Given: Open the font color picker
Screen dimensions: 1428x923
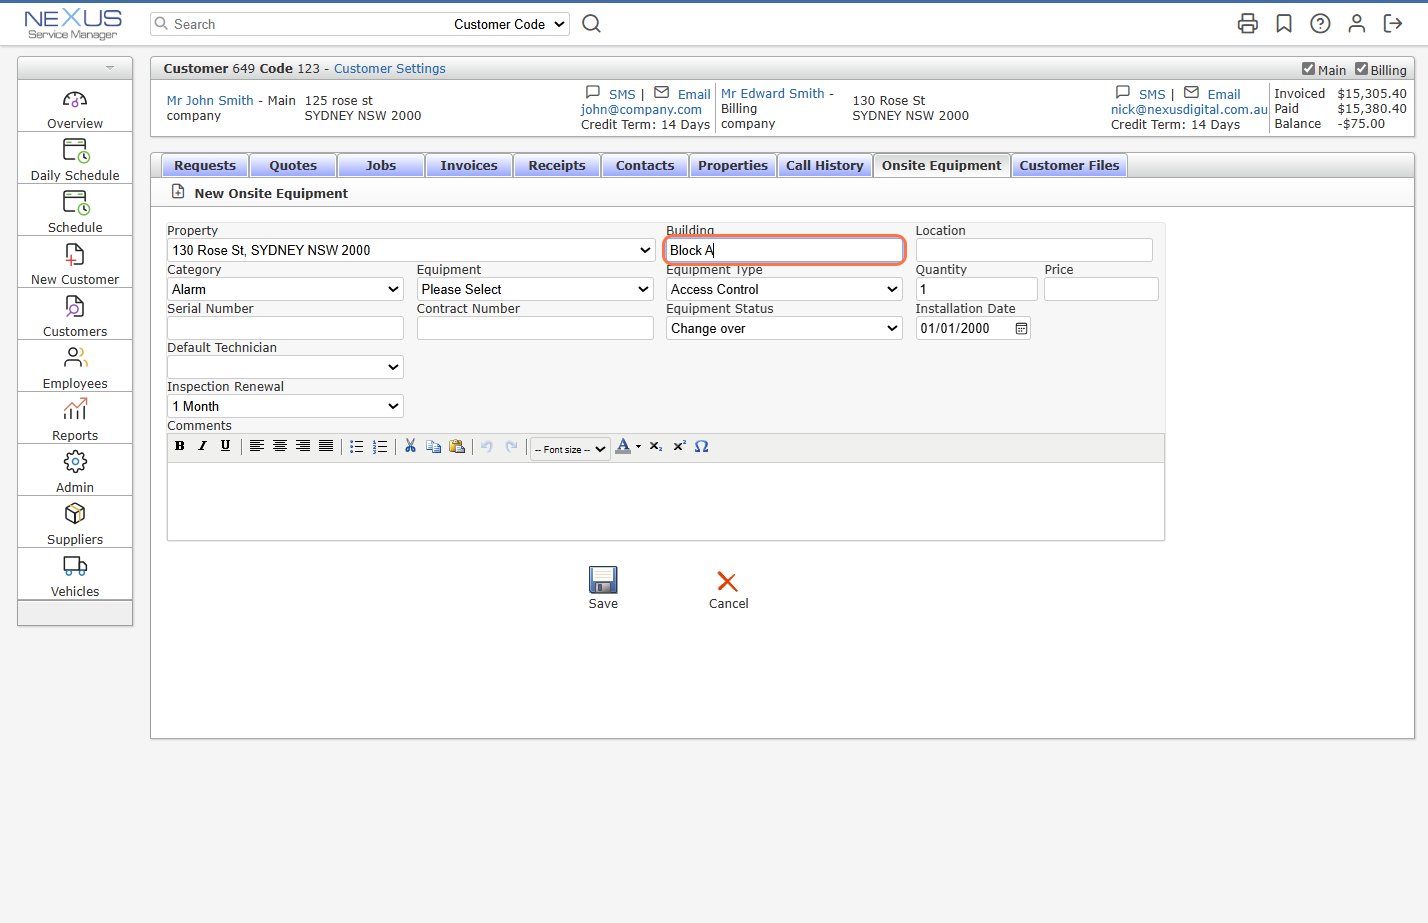Looking at the screenshot, I should (628, 446).
